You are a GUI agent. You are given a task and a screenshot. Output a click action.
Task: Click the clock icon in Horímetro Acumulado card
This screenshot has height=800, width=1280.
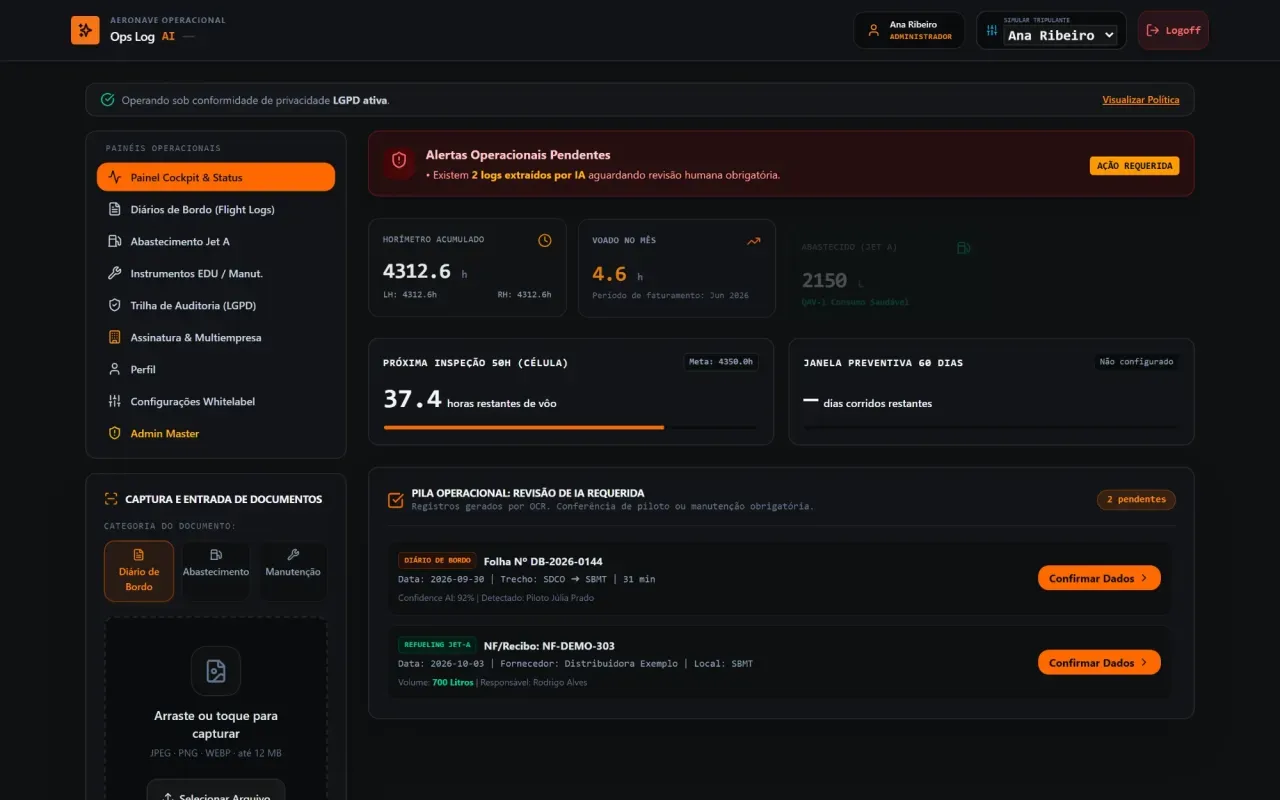coord(545,240)
